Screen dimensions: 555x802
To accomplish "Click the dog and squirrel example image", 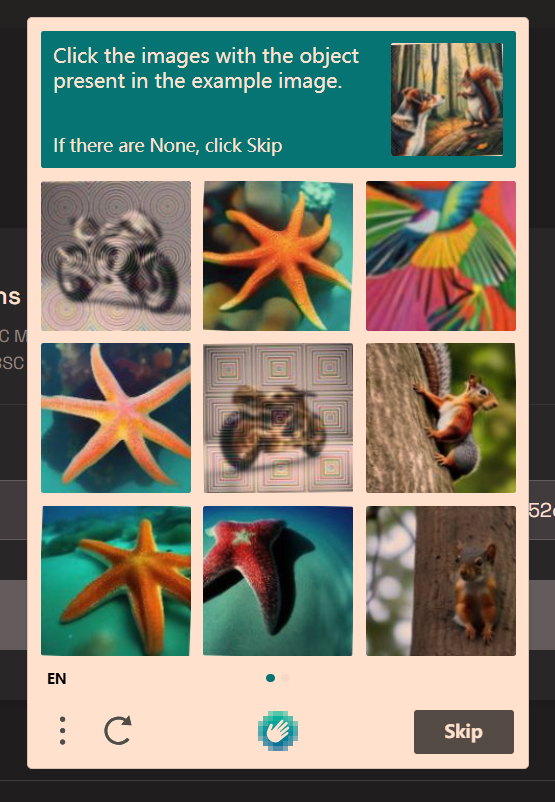I will click(447, 99).
